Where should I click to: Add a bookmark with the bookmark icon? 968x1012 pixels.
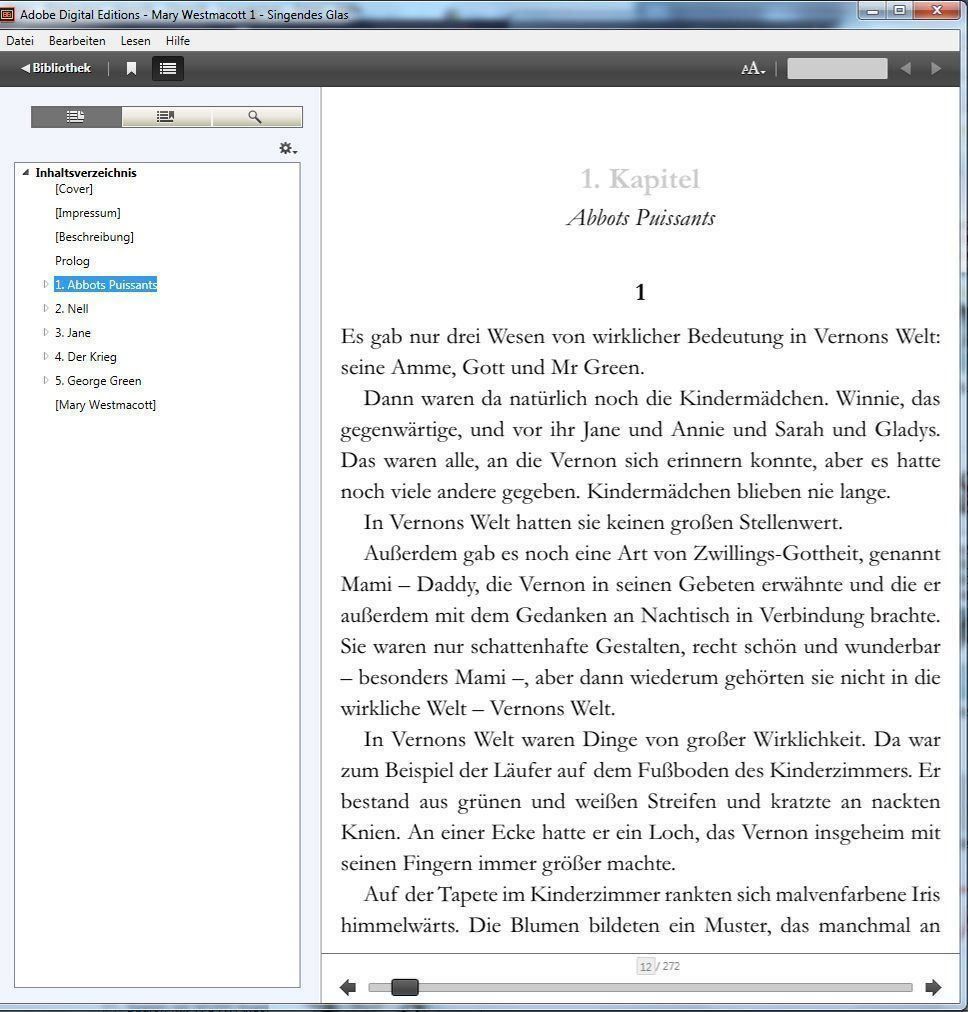pyautogui.click(x=131, y=68)
